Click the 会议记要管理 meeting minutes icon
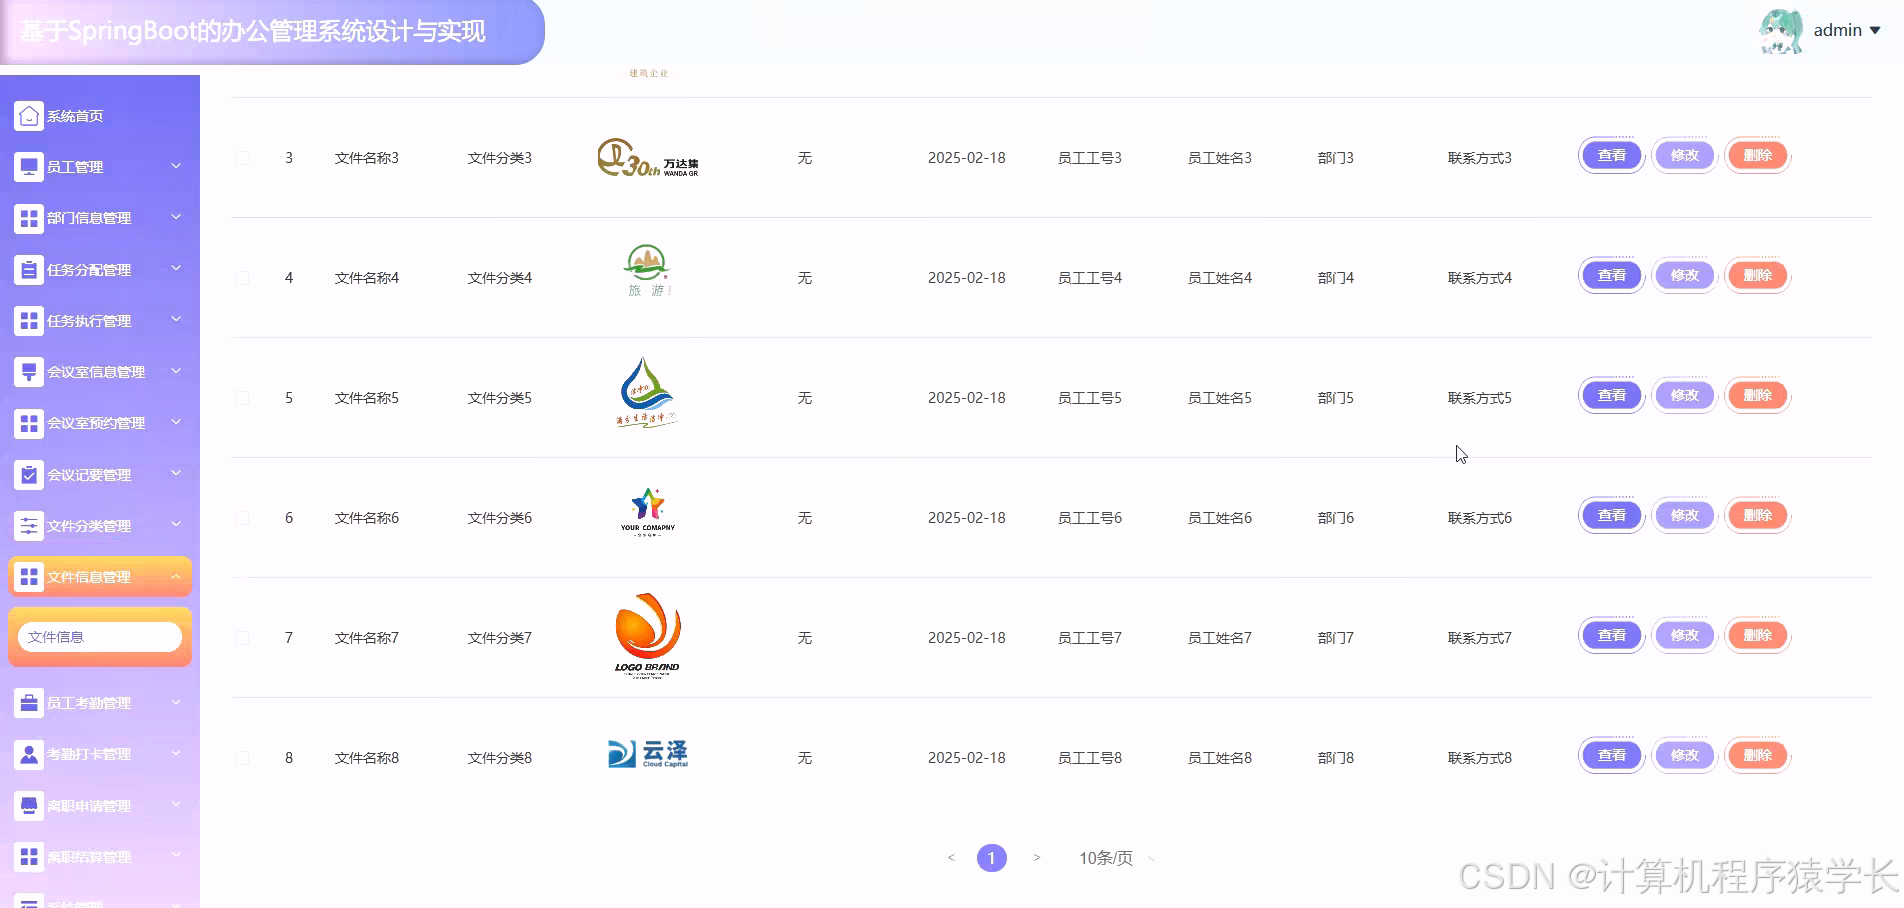Image resolution: width=1904 pixels, height=908 pixels. coord(28,474)
